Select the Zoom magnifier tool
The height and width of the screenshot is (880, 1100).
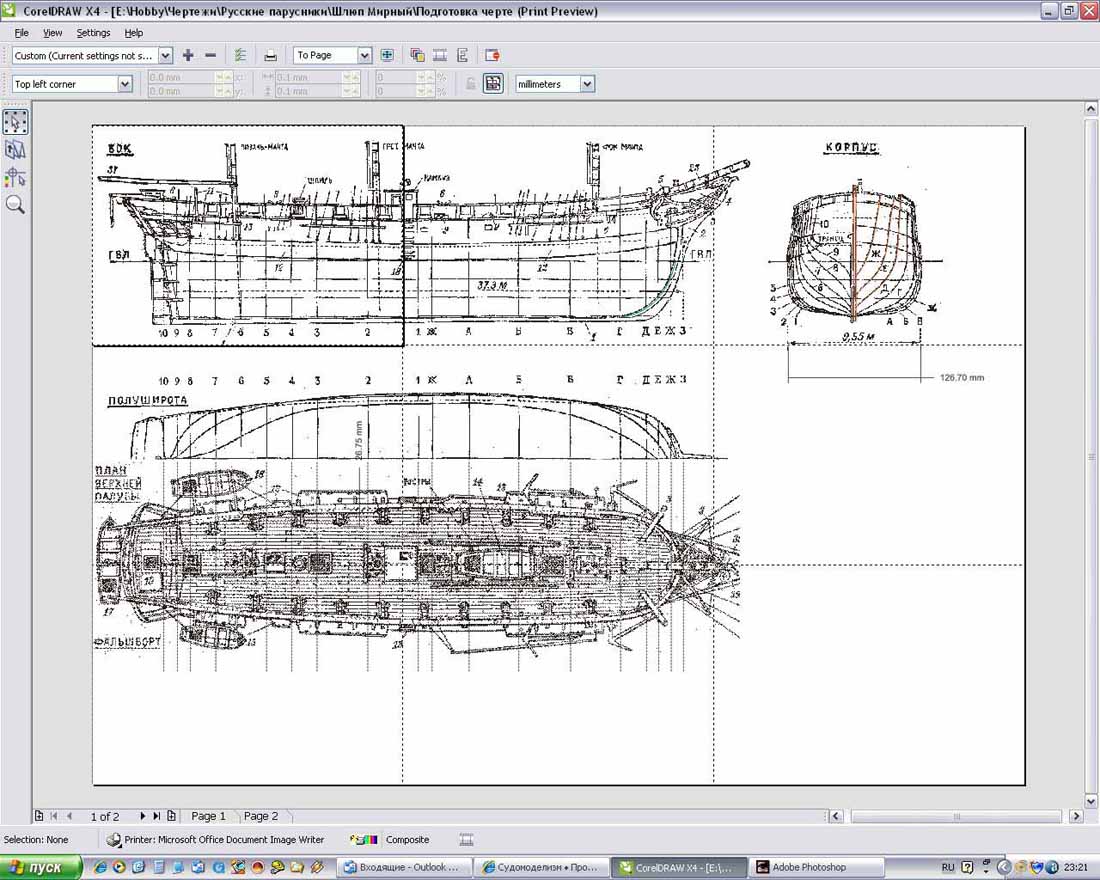(15, 205)
